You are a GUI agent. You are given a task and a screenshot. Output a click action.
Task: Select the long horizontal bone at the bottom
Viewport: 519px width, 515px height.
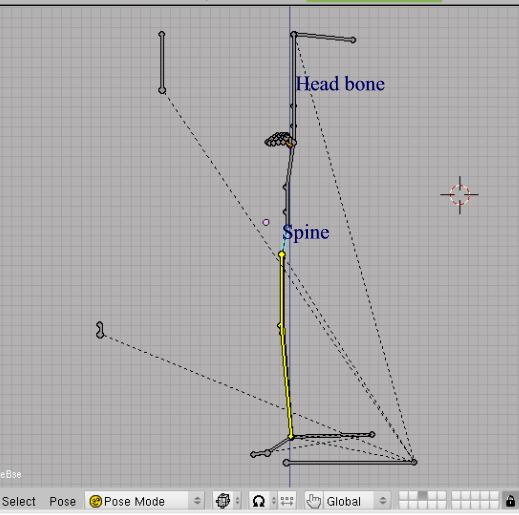[350, 462]
